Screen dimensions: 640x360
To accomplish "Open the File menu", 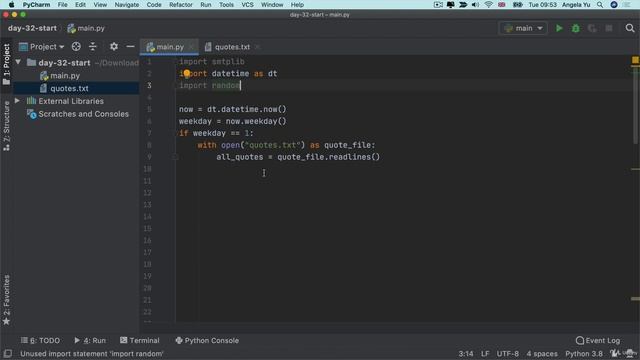I will tap(62, 4).
